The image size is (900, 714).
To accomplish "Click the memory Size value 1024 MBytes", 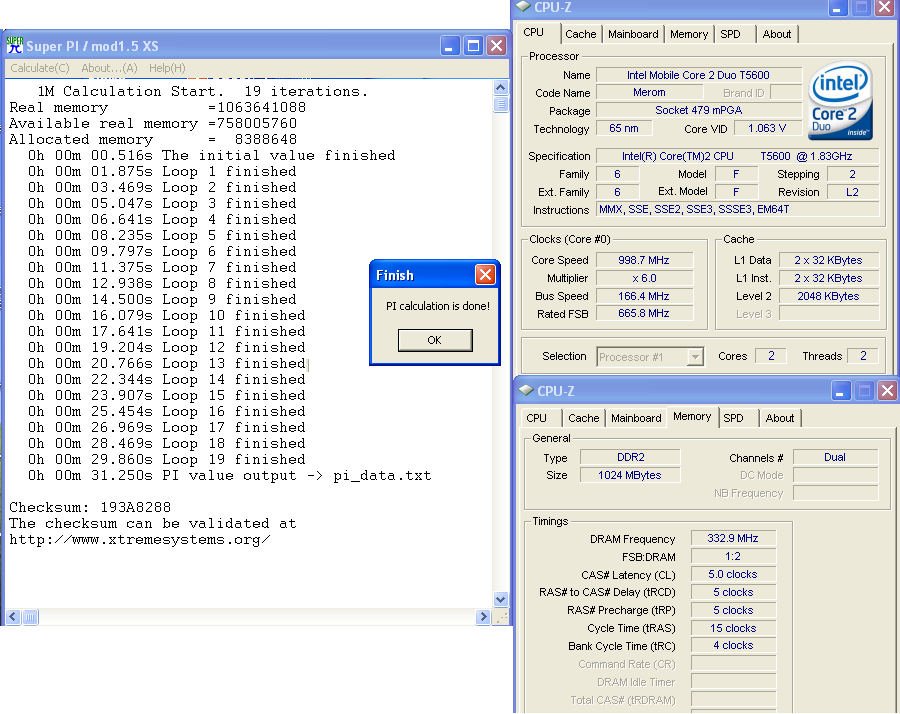I will [x=630, y=475].
